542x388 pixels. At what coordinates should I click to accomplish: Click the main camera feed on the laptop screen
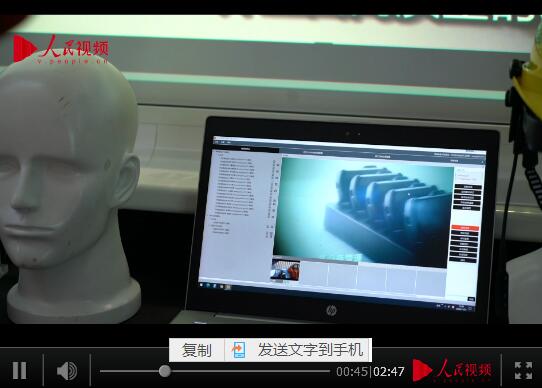pyautogui.click(x=364, y=212)
